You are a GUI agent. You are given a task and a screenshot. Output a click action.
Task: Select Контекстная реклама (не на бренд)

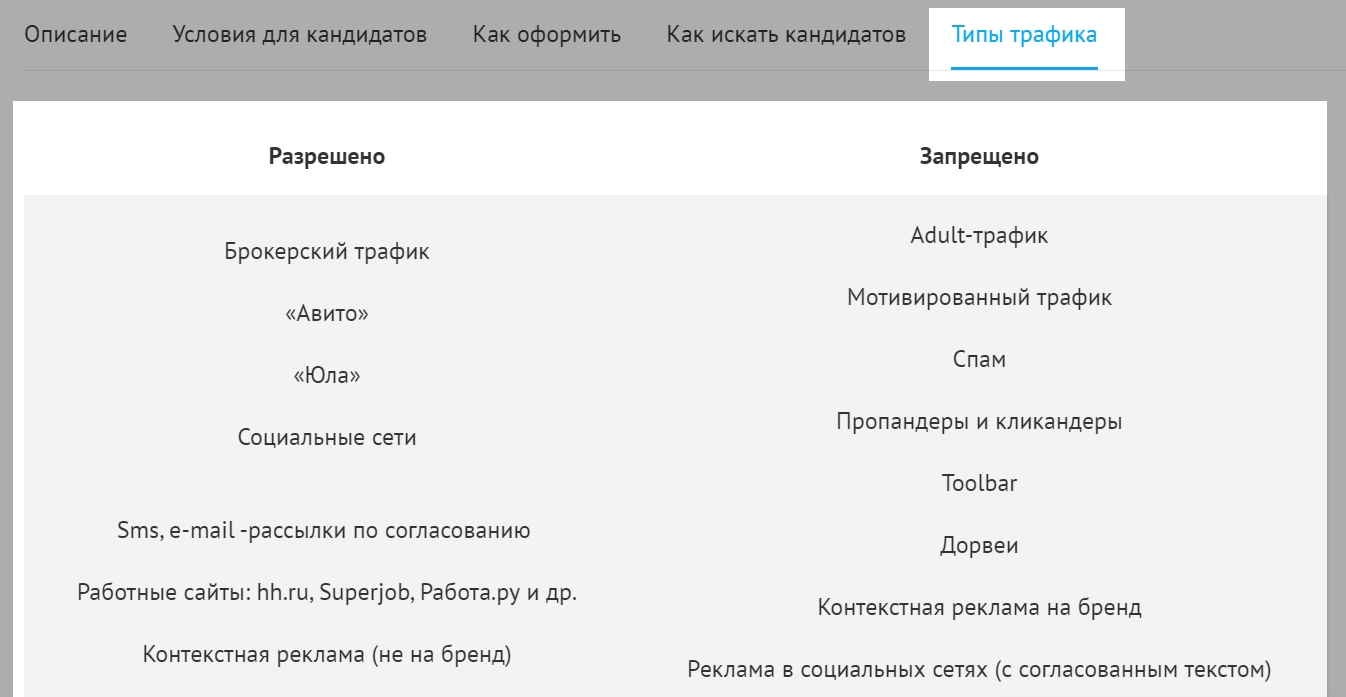click(x=327, y=655)
